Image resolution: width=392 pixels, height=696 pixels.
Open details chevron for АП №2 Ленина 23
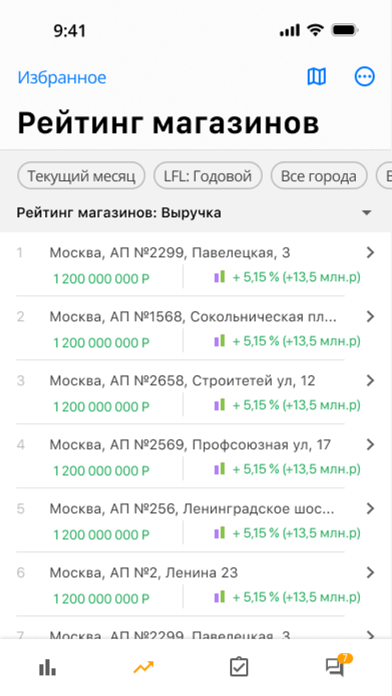(x=370, y=573)
